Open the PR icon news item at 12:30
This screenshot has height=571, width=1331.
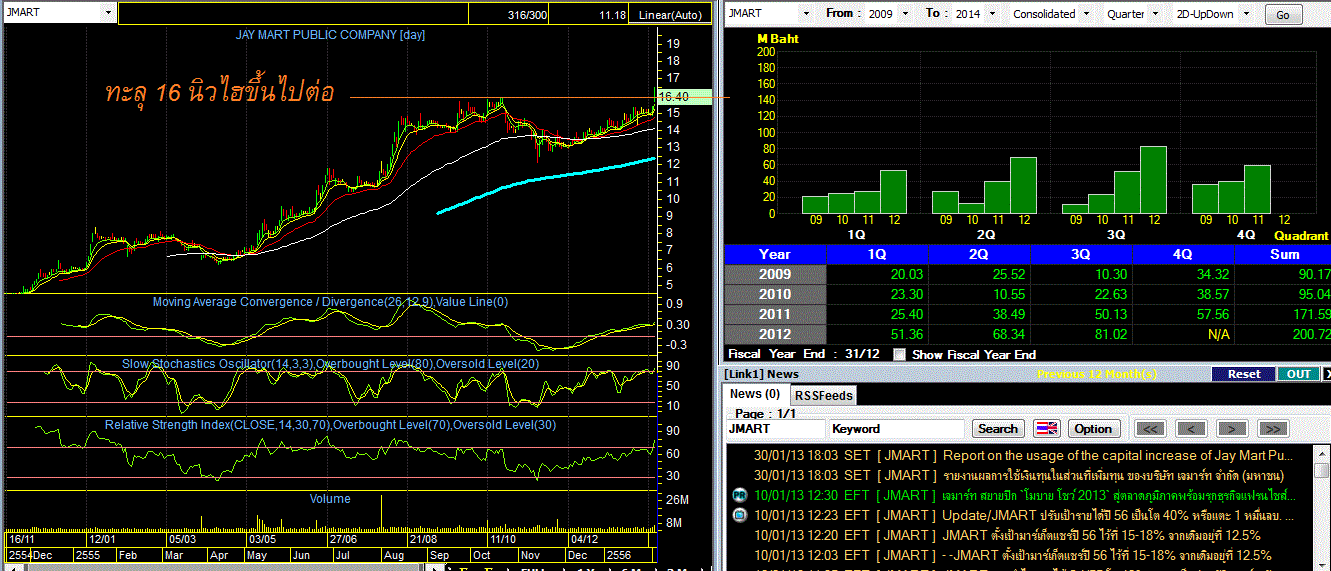(x=740, y=495)
